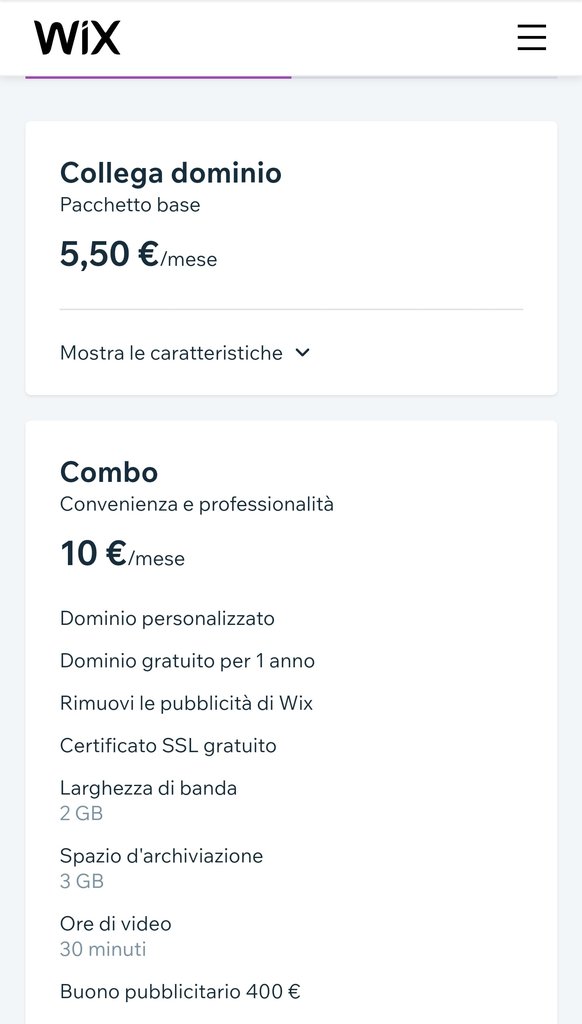Click Buono pubblicitario 400 € feature
Screen dimensions: 582x1024
click(x=180, y=992)
